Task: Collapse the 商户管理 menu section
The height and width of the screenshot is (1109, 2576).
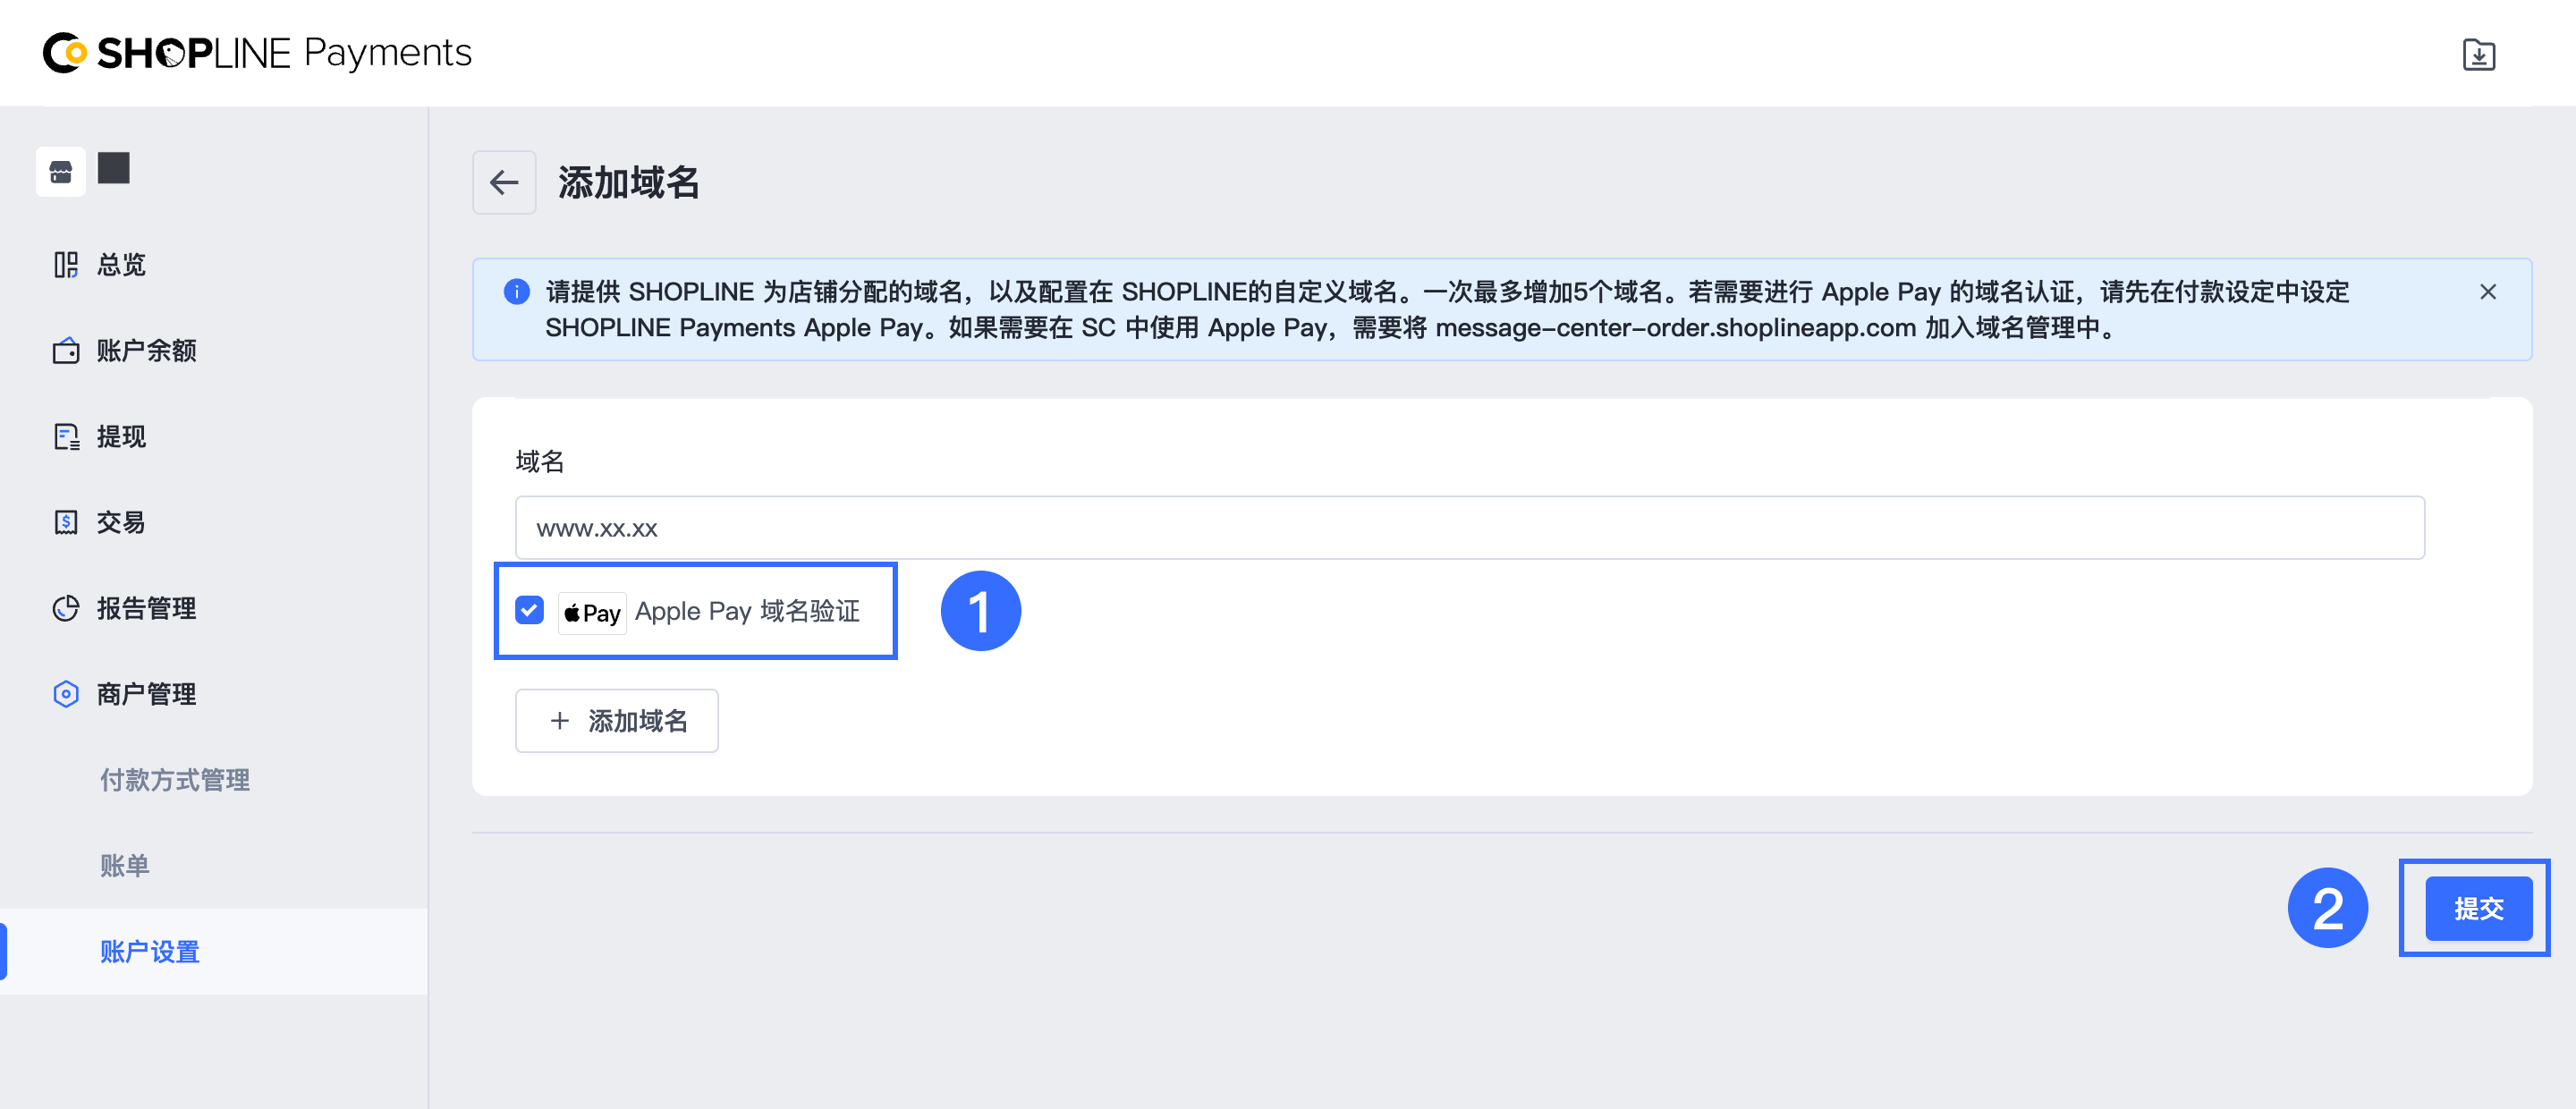Action: [146, 694]
